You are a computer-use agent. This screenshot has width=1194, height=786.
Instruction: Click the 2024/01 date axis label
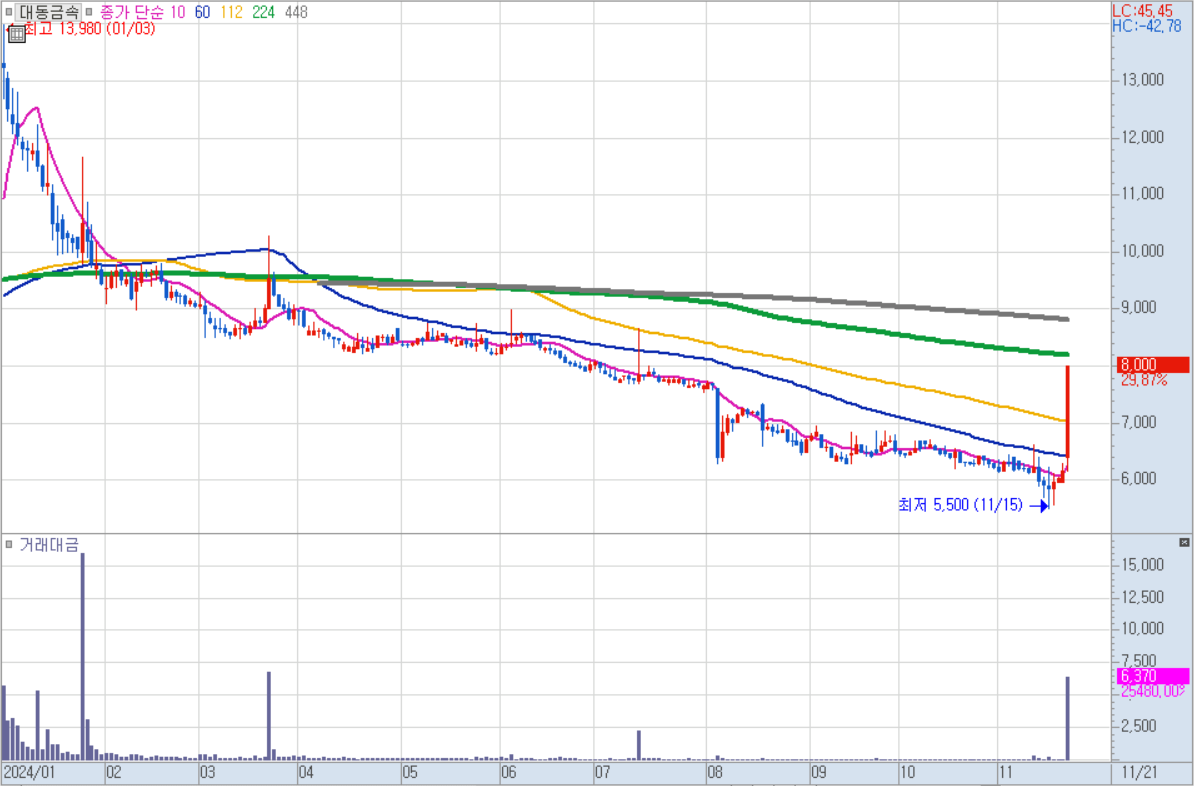(x=30, y=772)
